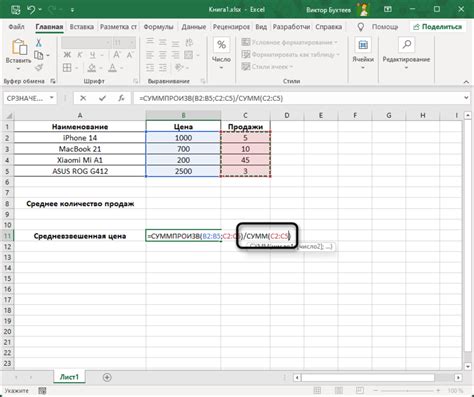Click the zoom slider

point(407,390)
